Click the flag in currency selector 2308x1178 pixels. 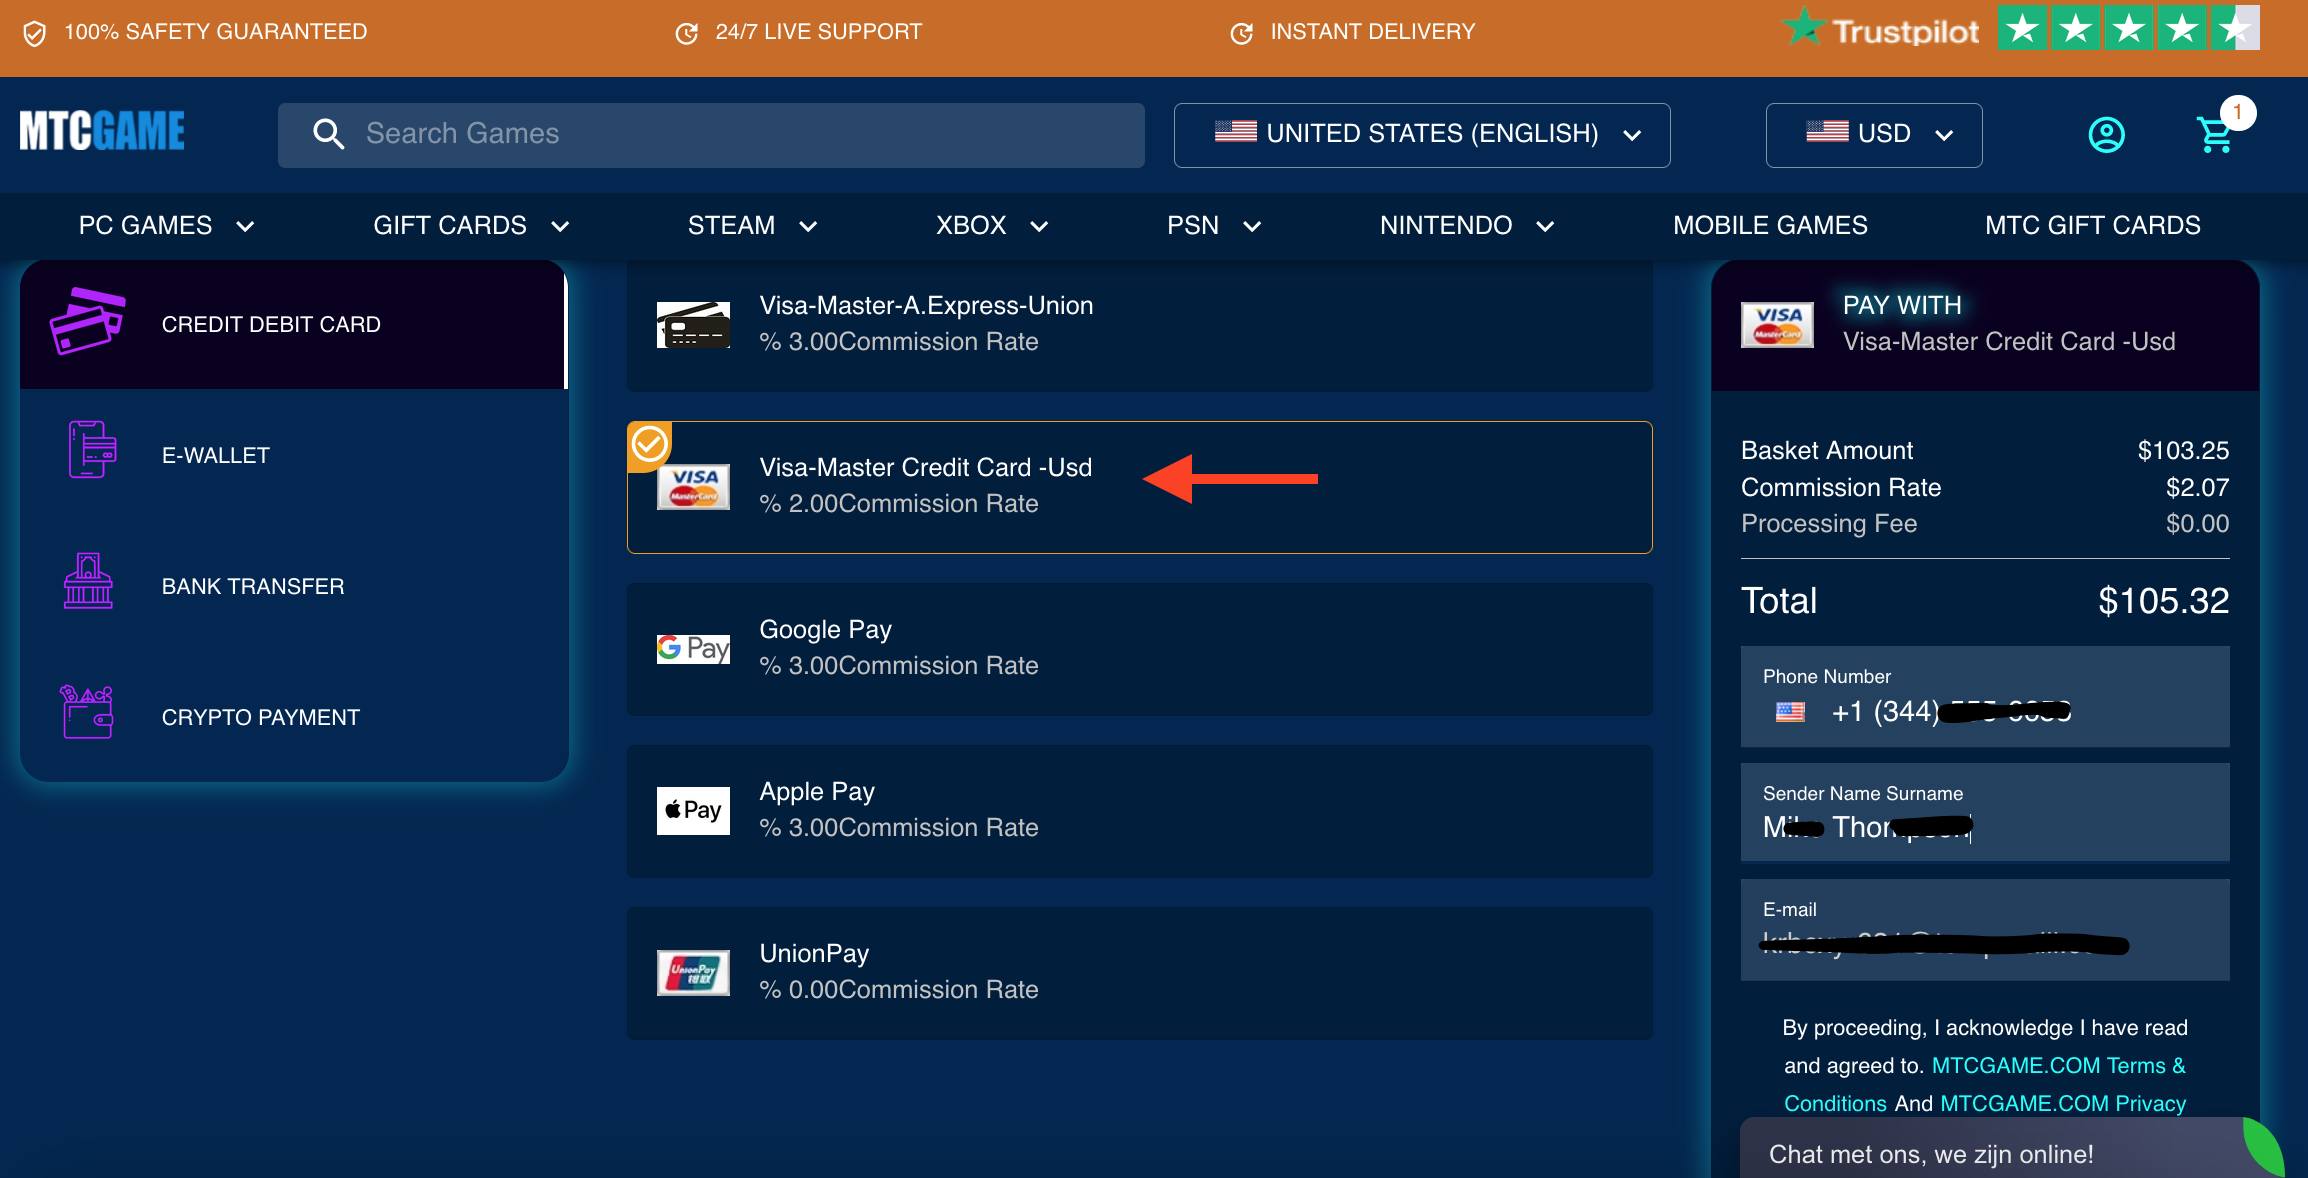click(x=1827, y=132)
